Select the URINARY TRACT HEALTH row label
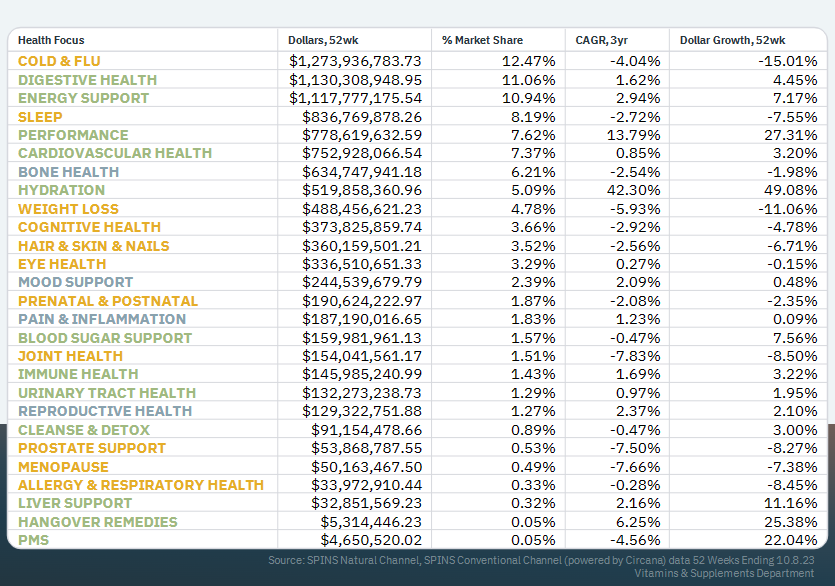This screenshot has height=586, width=835. pyautogui.click(x=107, y=393)
